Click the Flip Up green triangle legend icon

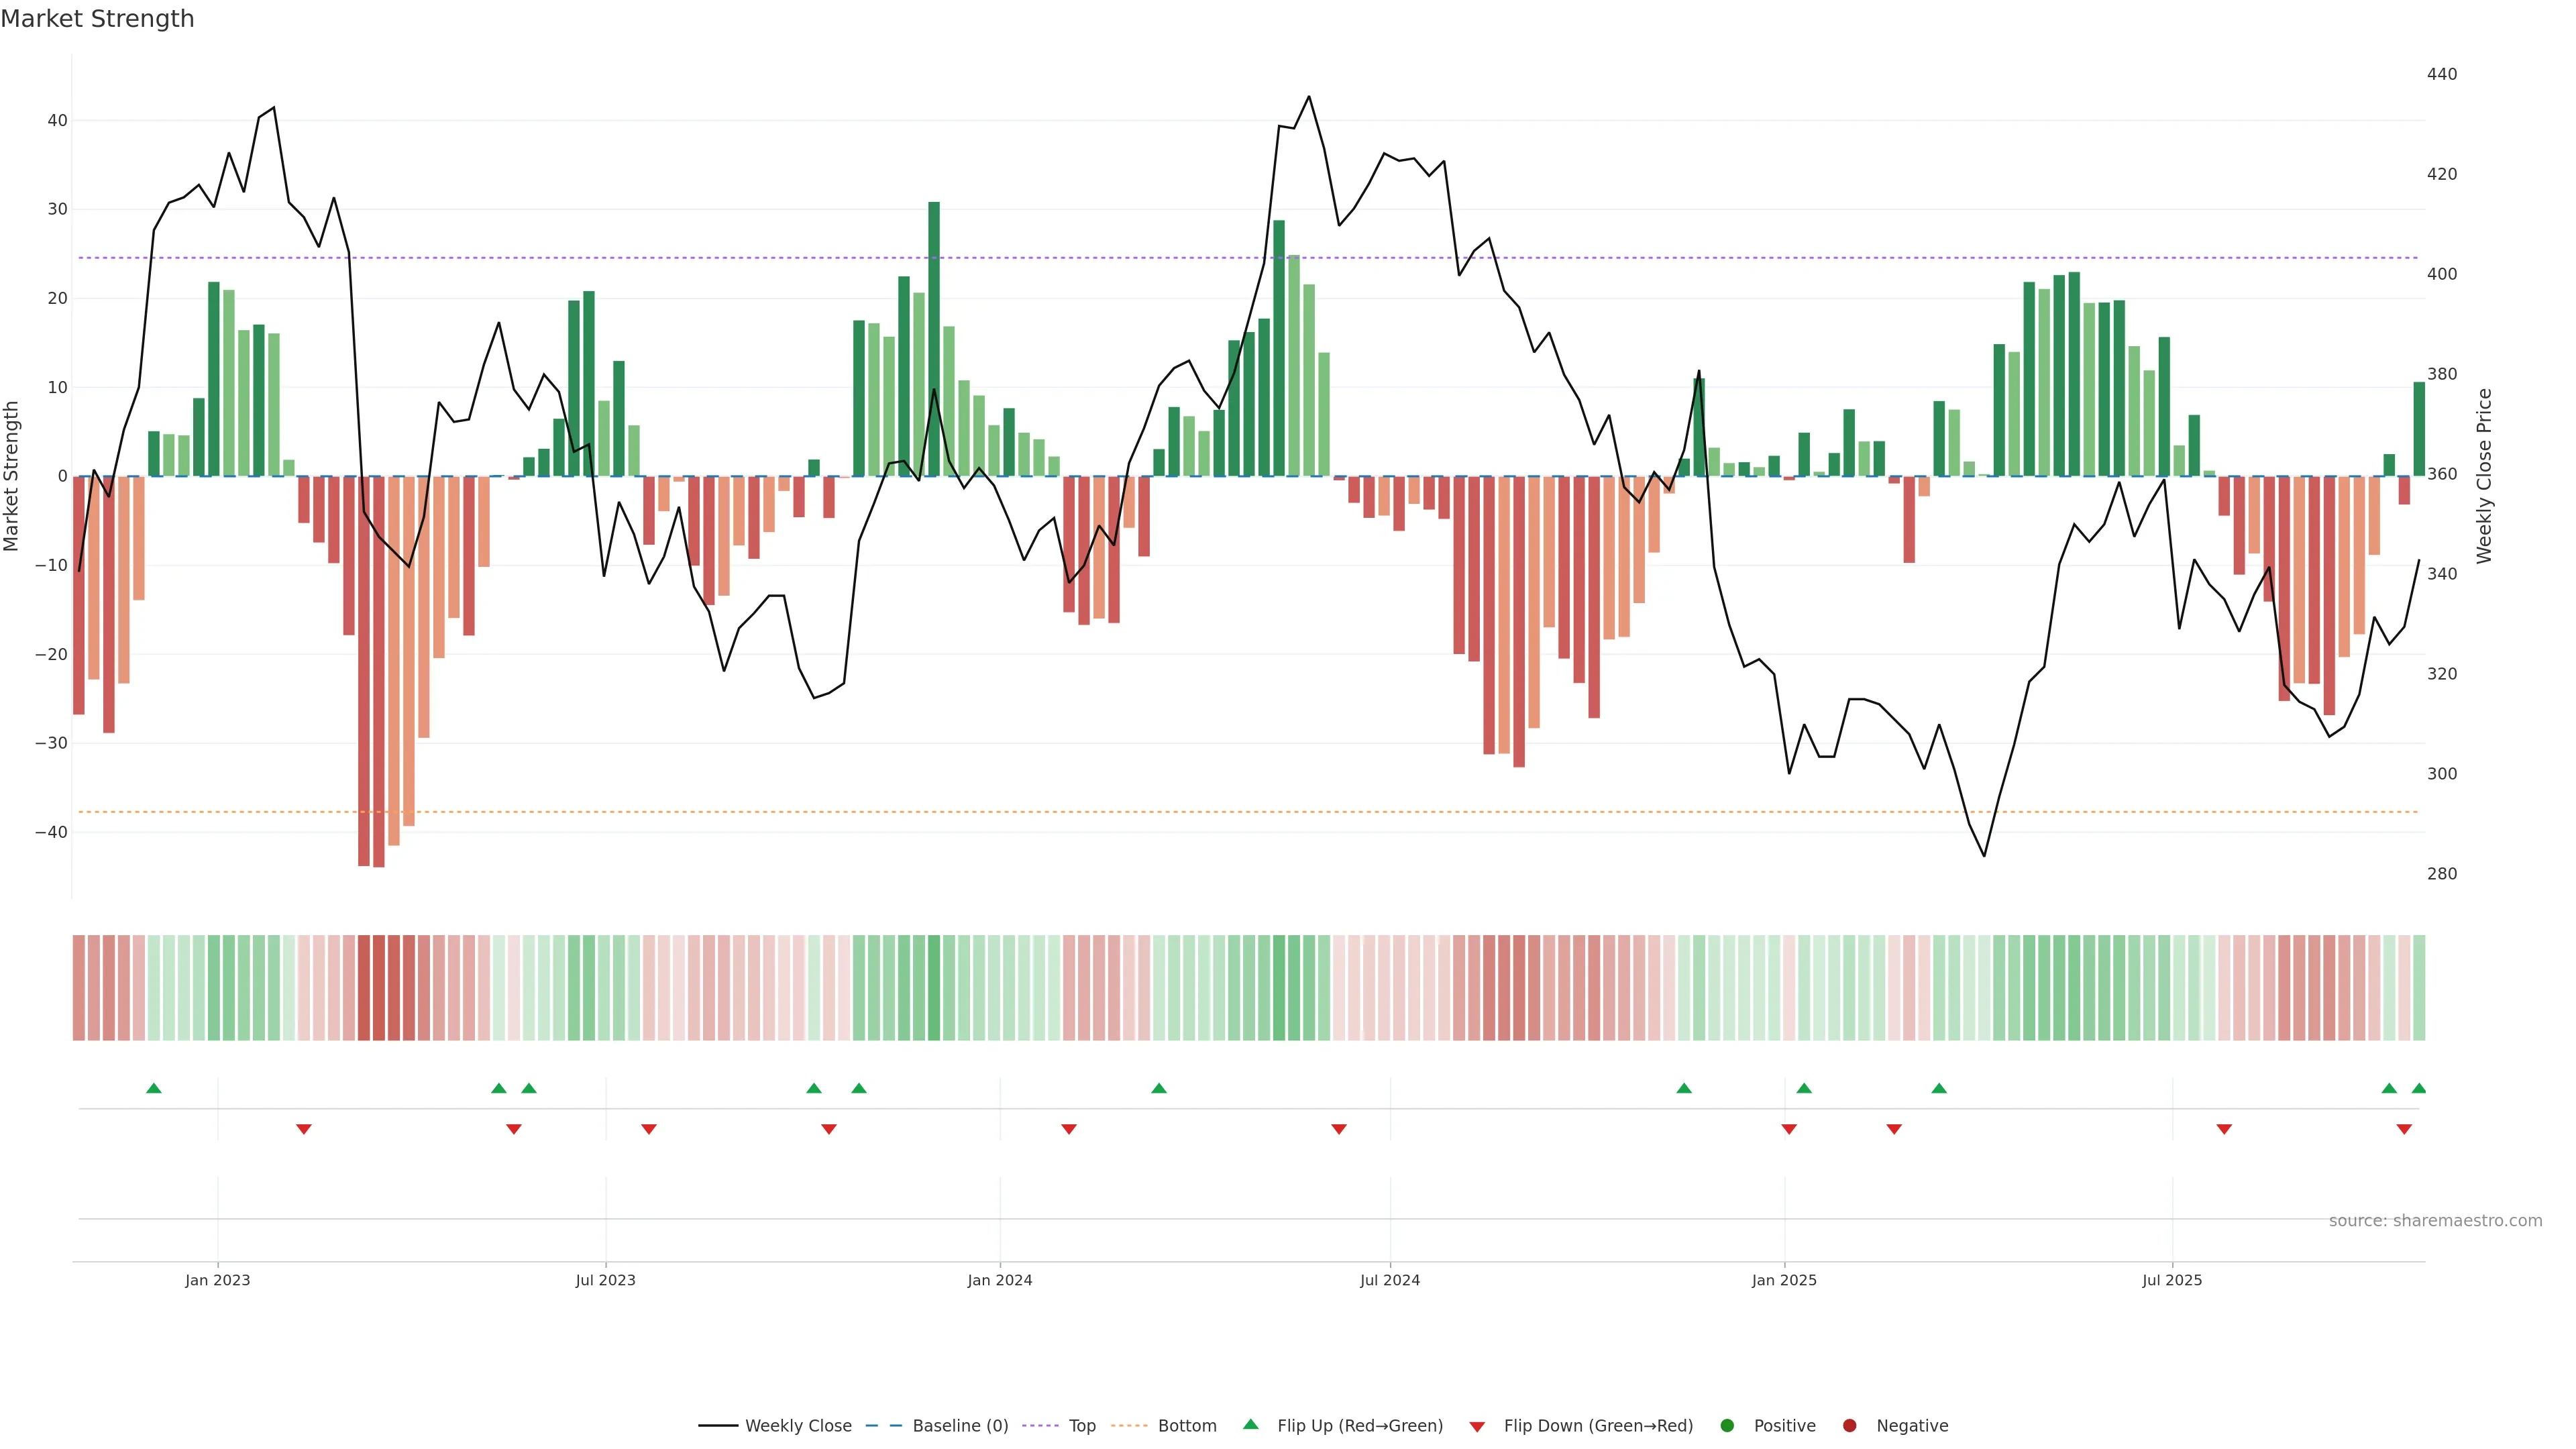[1250, 1424]
